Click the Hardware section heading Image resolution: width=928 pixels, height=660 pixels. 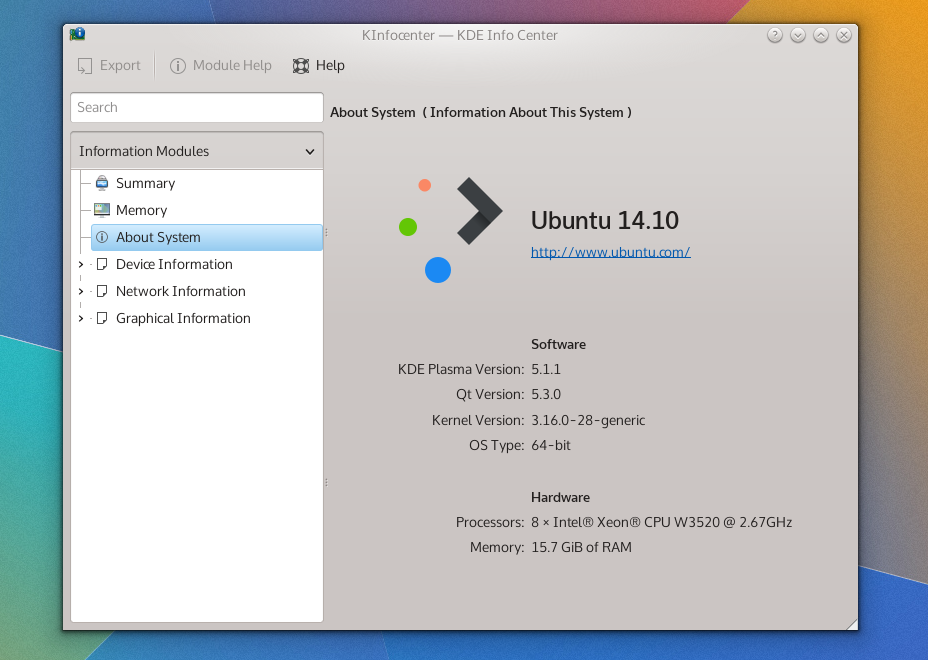click(x=560, y=497)
